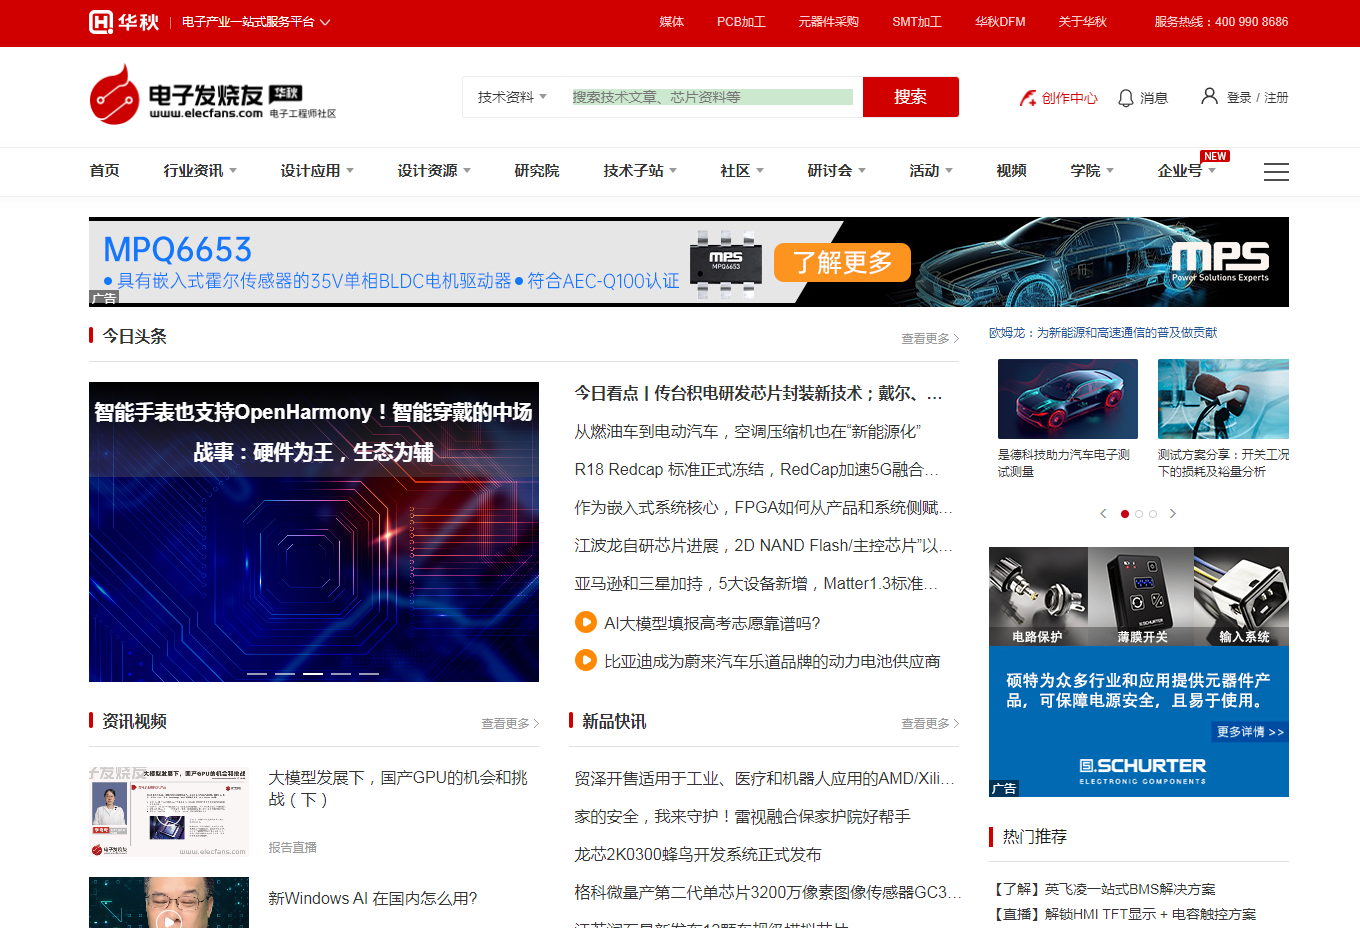Click the red 搜索 search button

click(x=911, y=97)
